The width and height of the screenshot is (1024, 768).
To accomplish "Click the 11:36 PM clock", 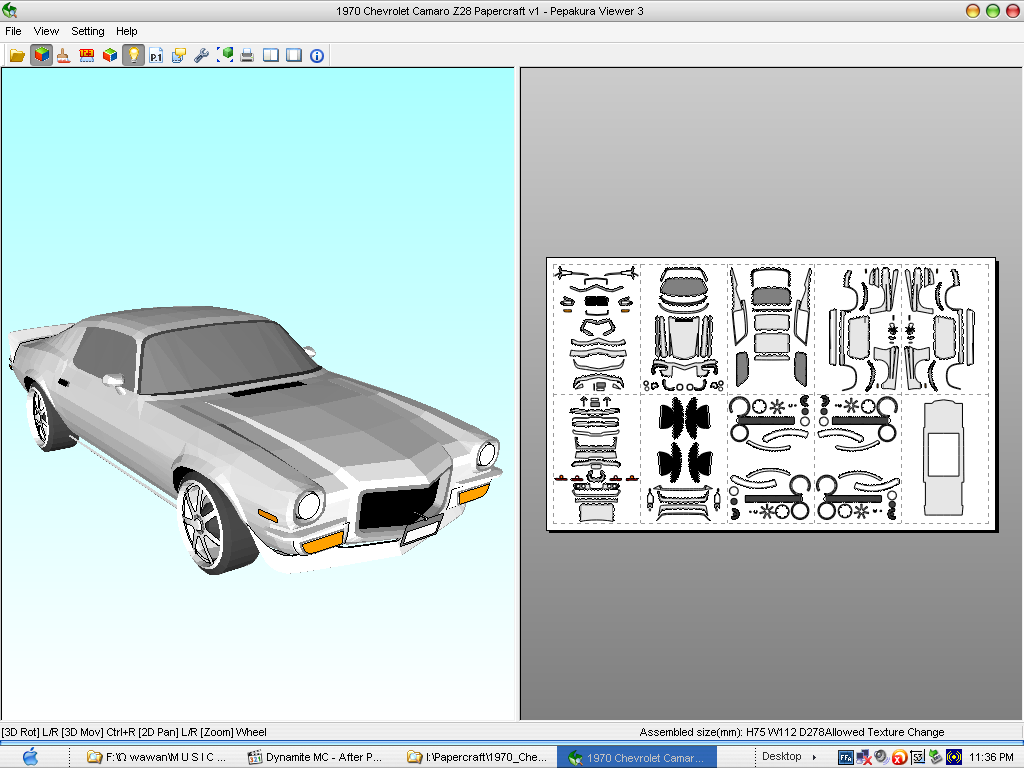I will 991,757.
